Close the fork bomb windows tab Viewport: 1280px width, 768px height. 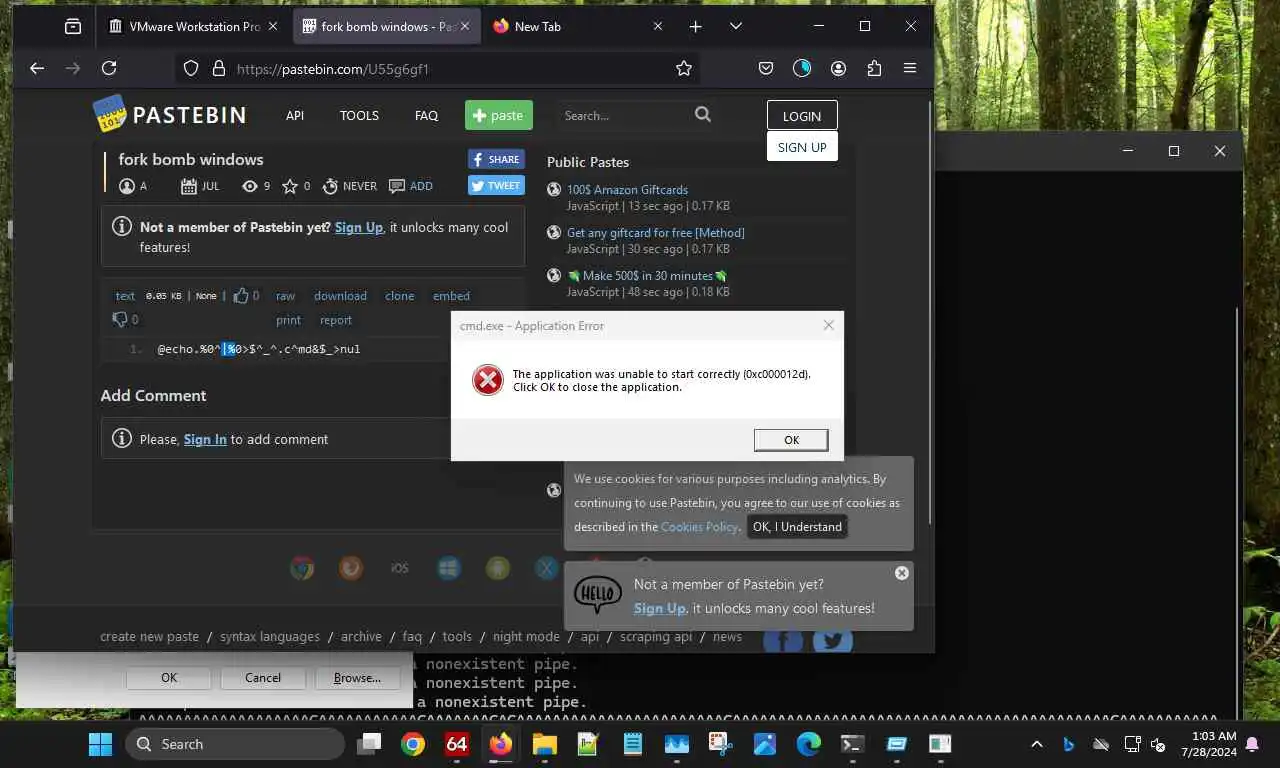[466, 27]
